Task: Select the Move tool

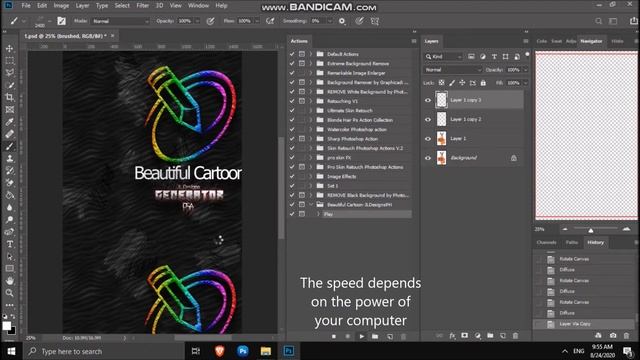Action: (9, 49)
